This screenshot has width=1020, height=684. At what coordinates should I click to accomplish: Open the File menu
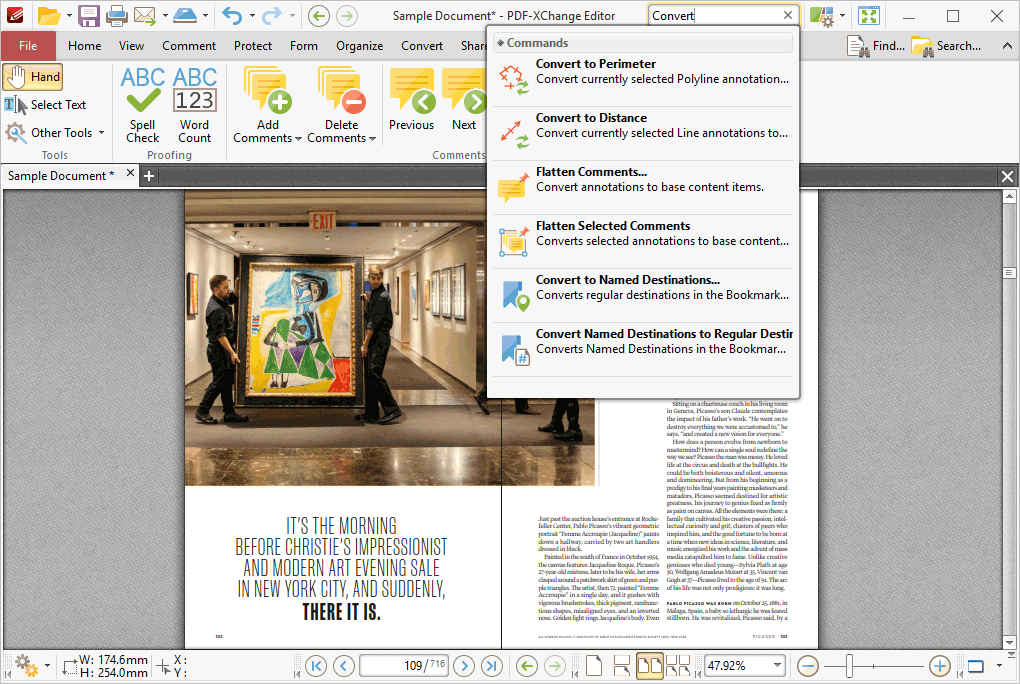pos(28,46)
